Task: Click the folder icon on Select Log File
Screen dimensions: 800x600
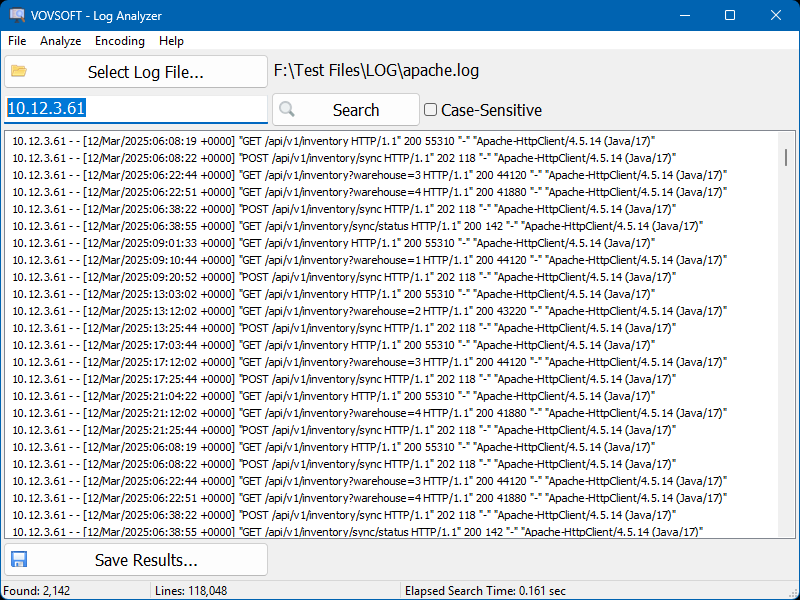Action: (19, 71)
